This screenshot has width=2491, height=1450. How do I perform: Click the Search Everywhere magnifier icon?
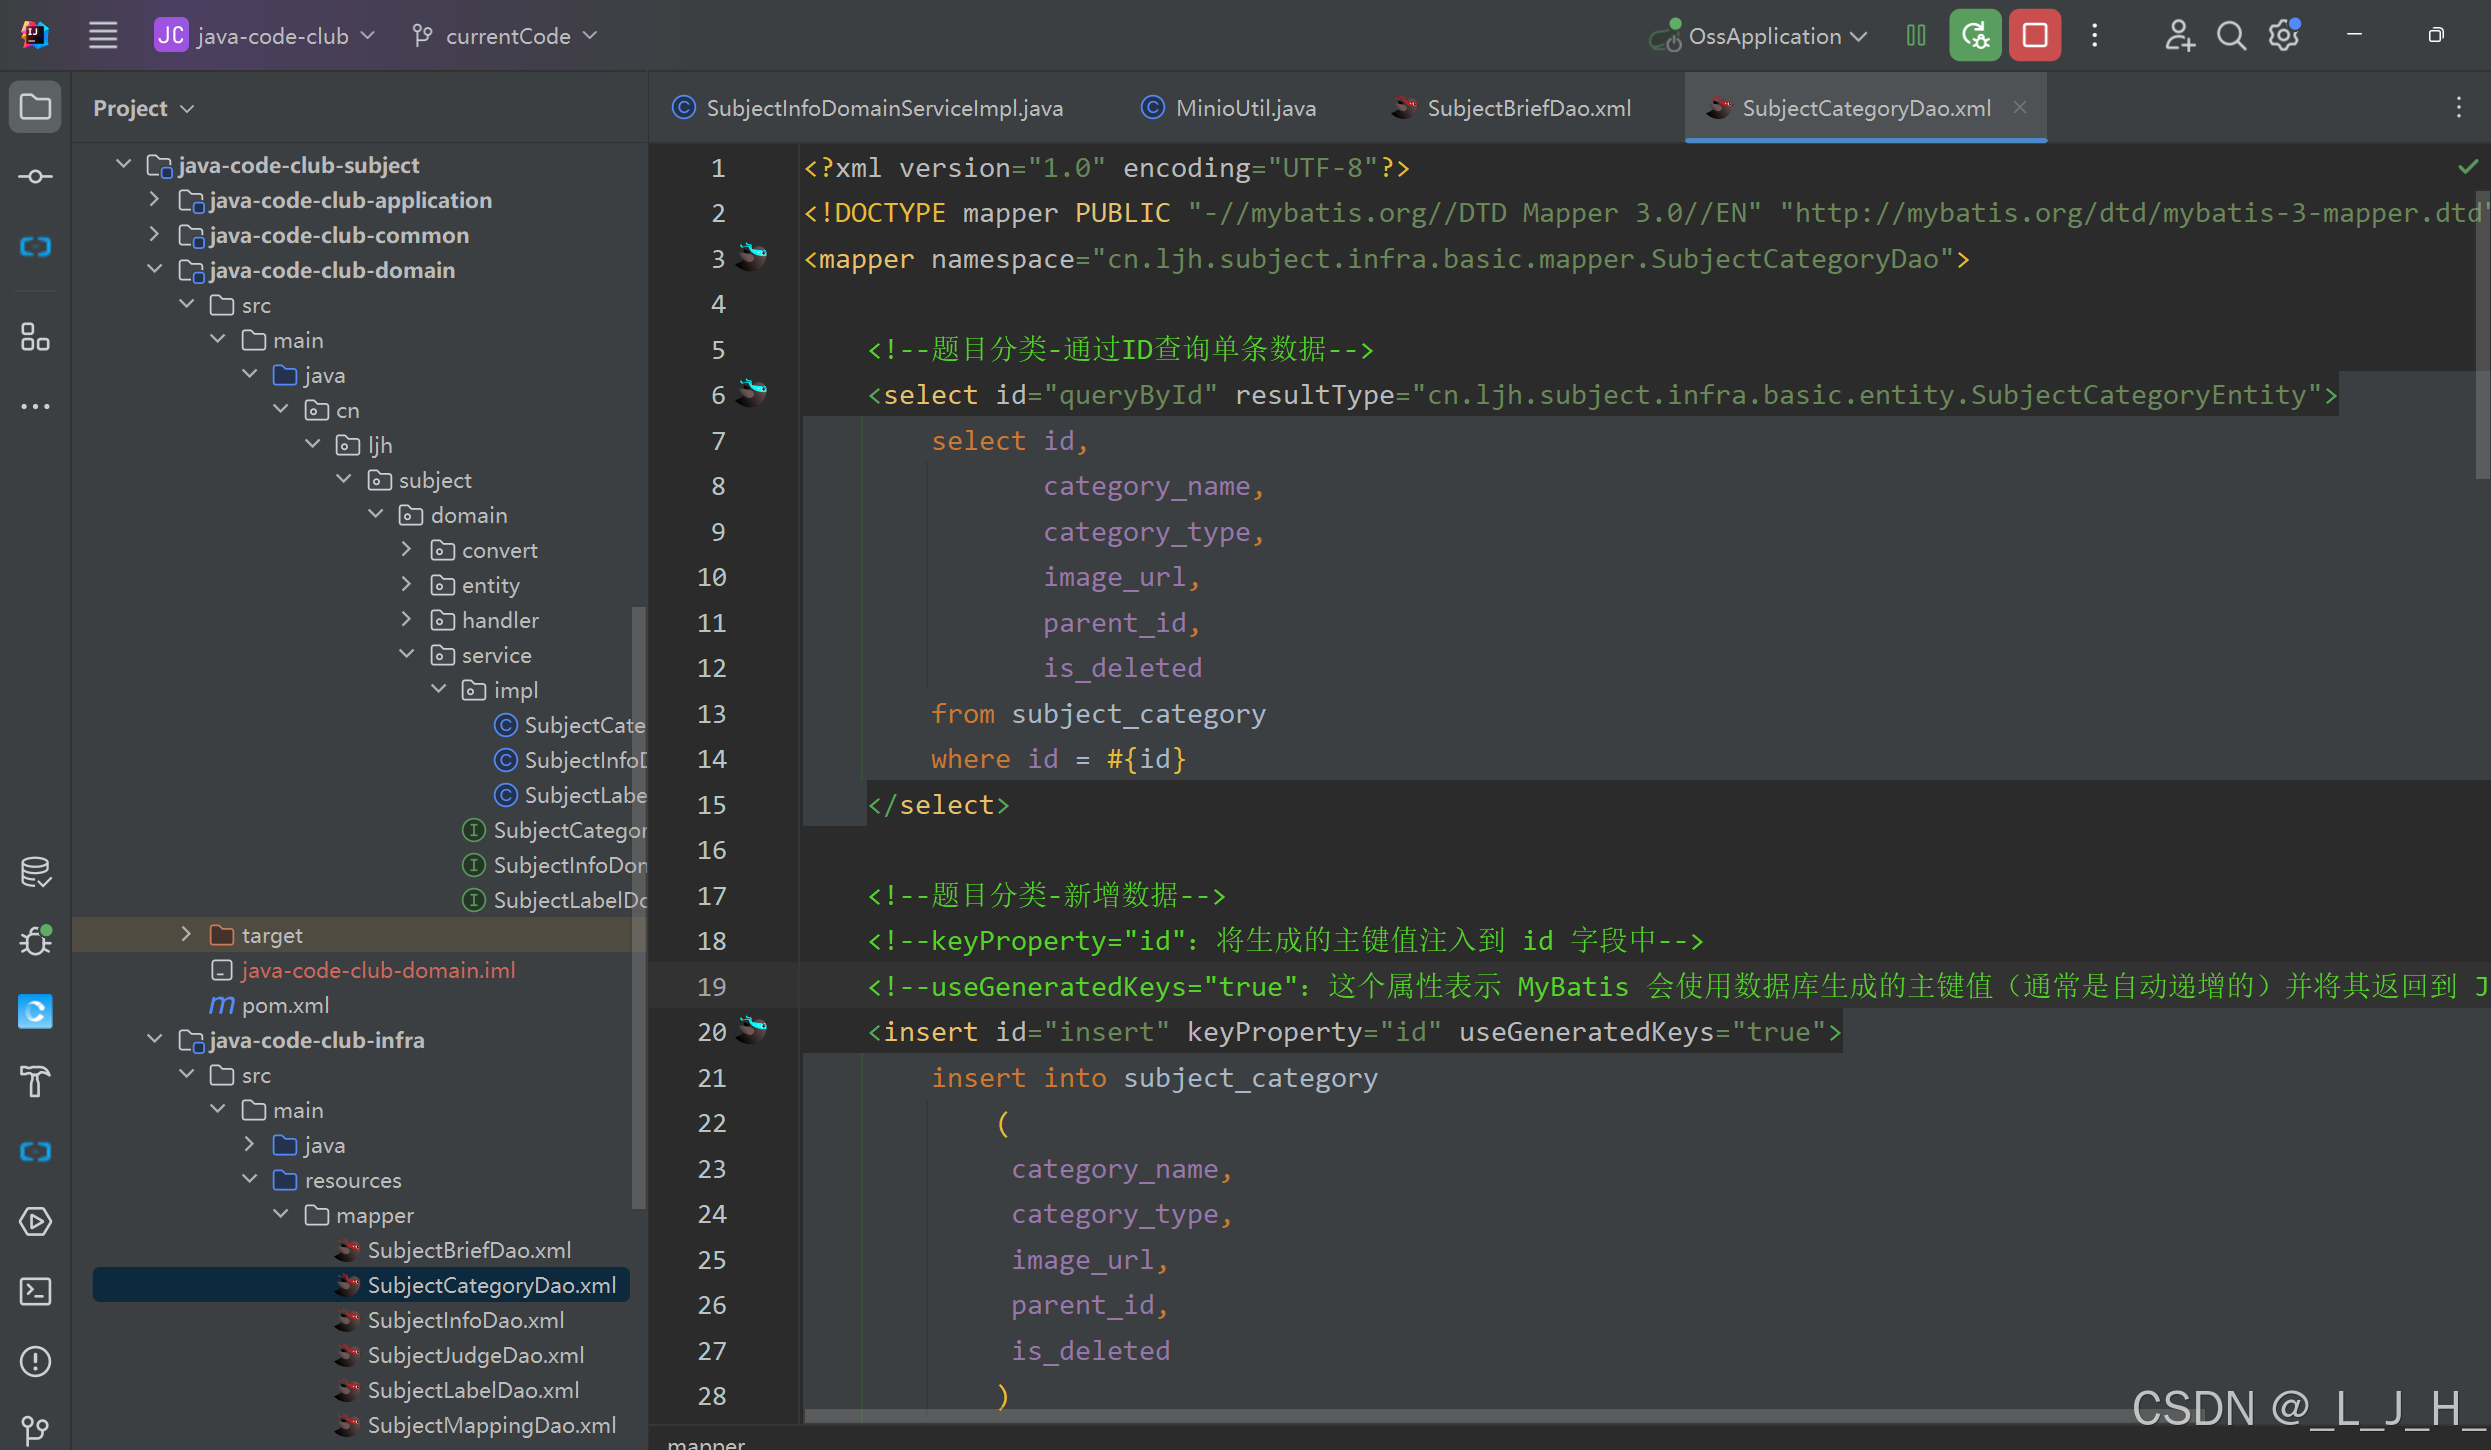2231,36
